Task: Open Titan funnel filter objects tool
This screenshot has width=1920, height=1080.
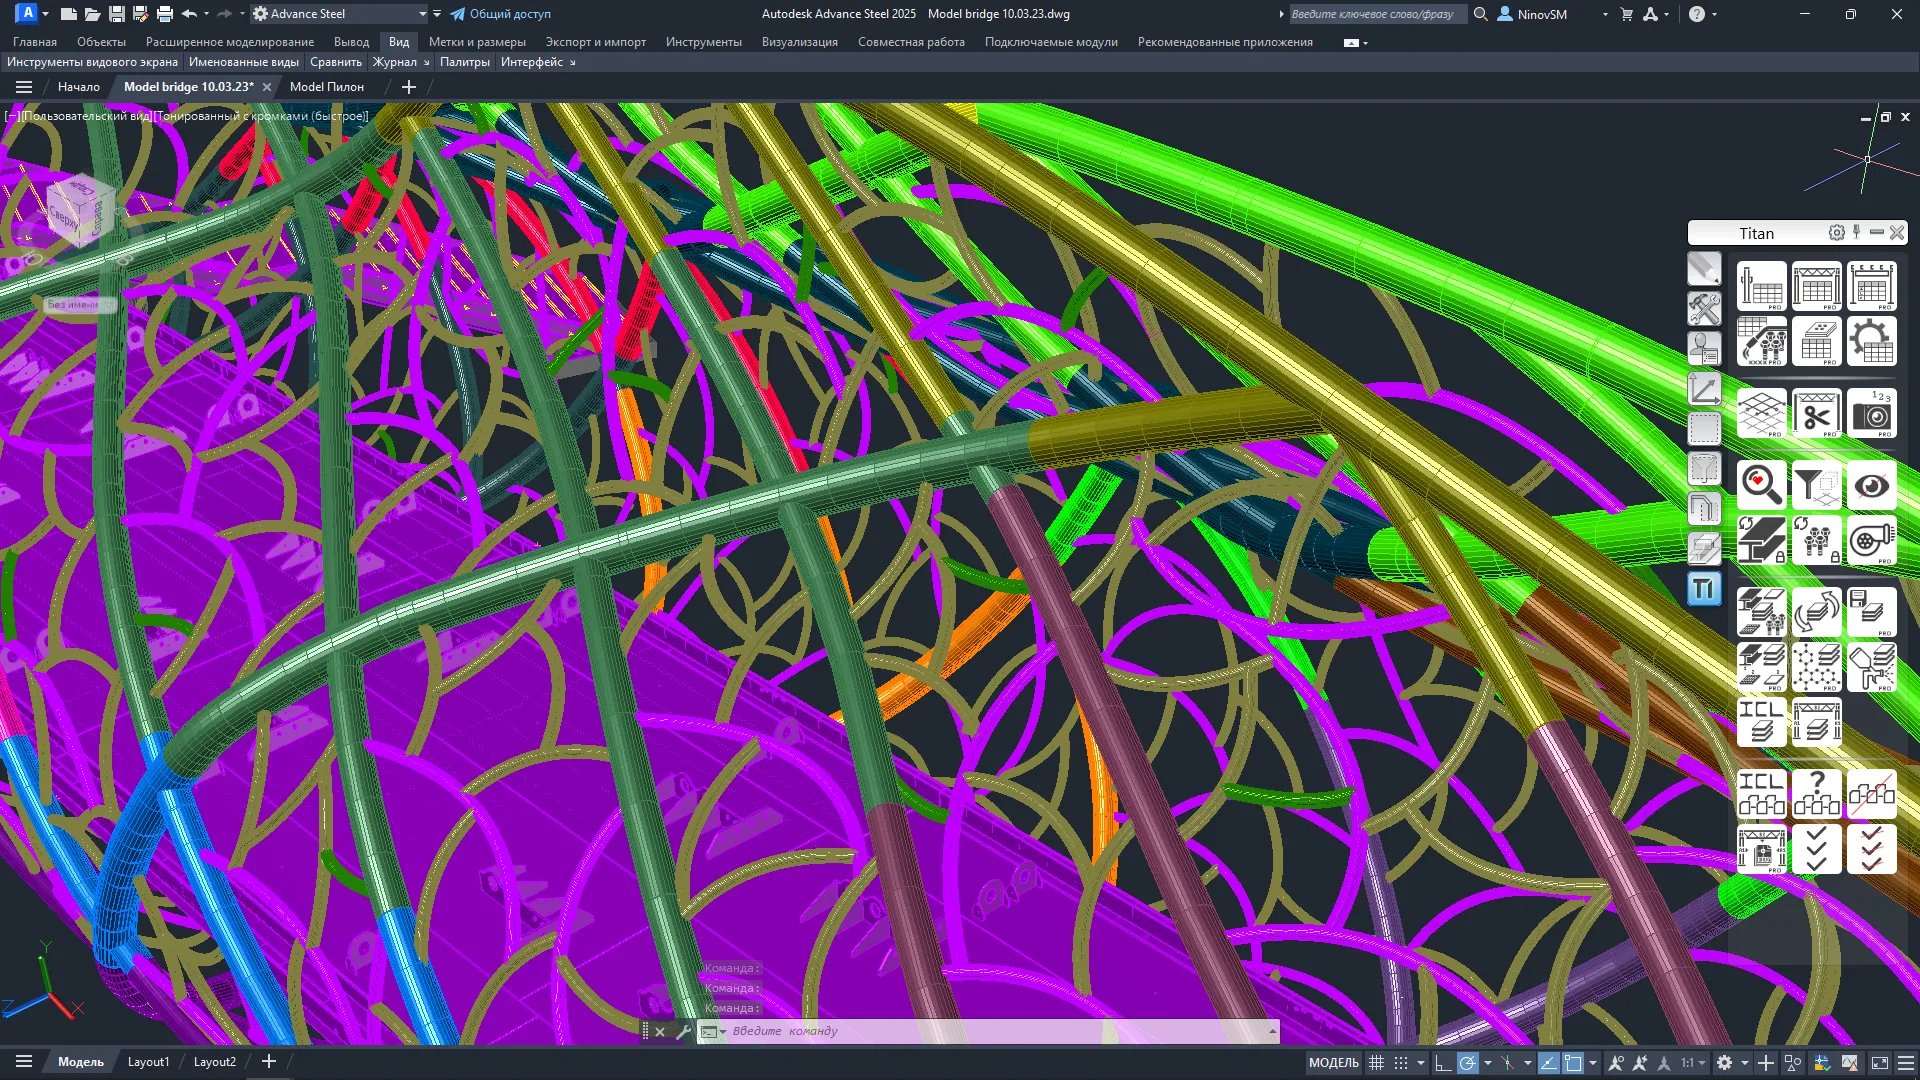Action: pos(1816,486)
